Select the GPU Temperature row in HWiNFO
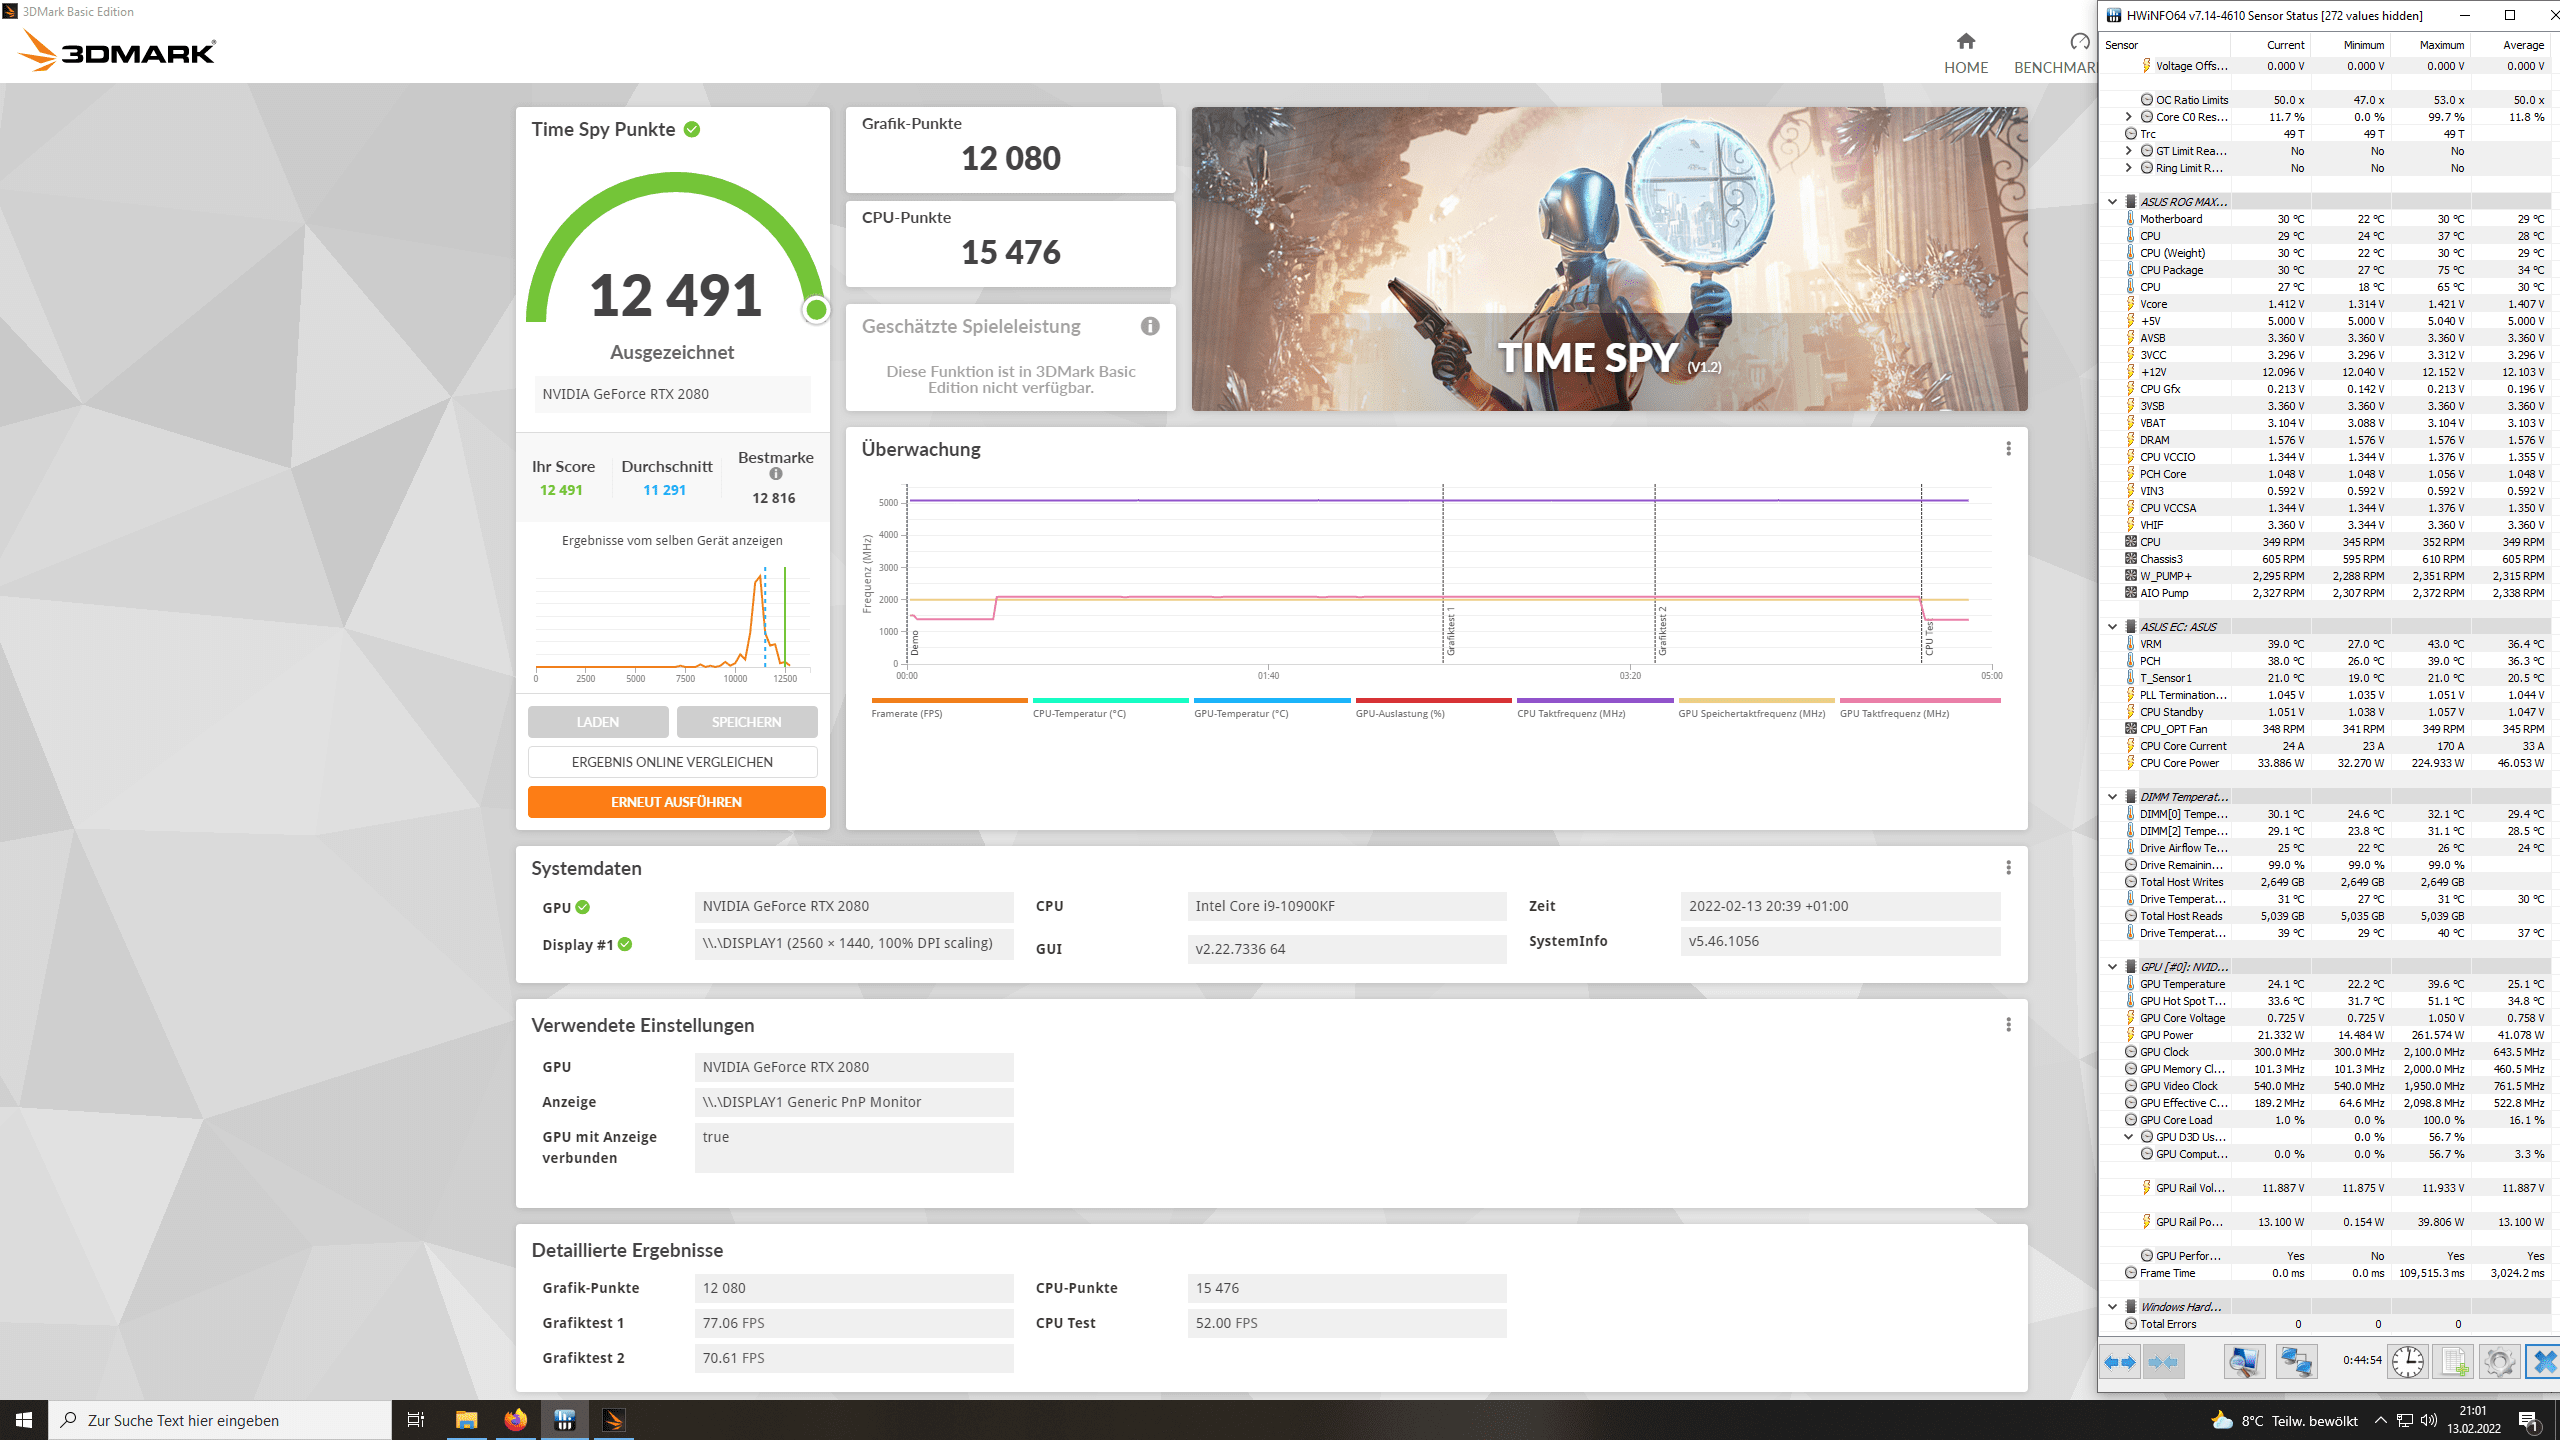The height and width of the screenshot is (1440, 2560). tap(2325, 984)
